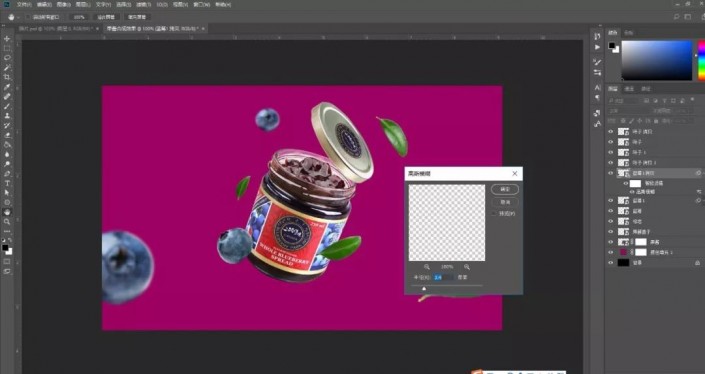Select the Horizontal Type tool

[7, 183]
